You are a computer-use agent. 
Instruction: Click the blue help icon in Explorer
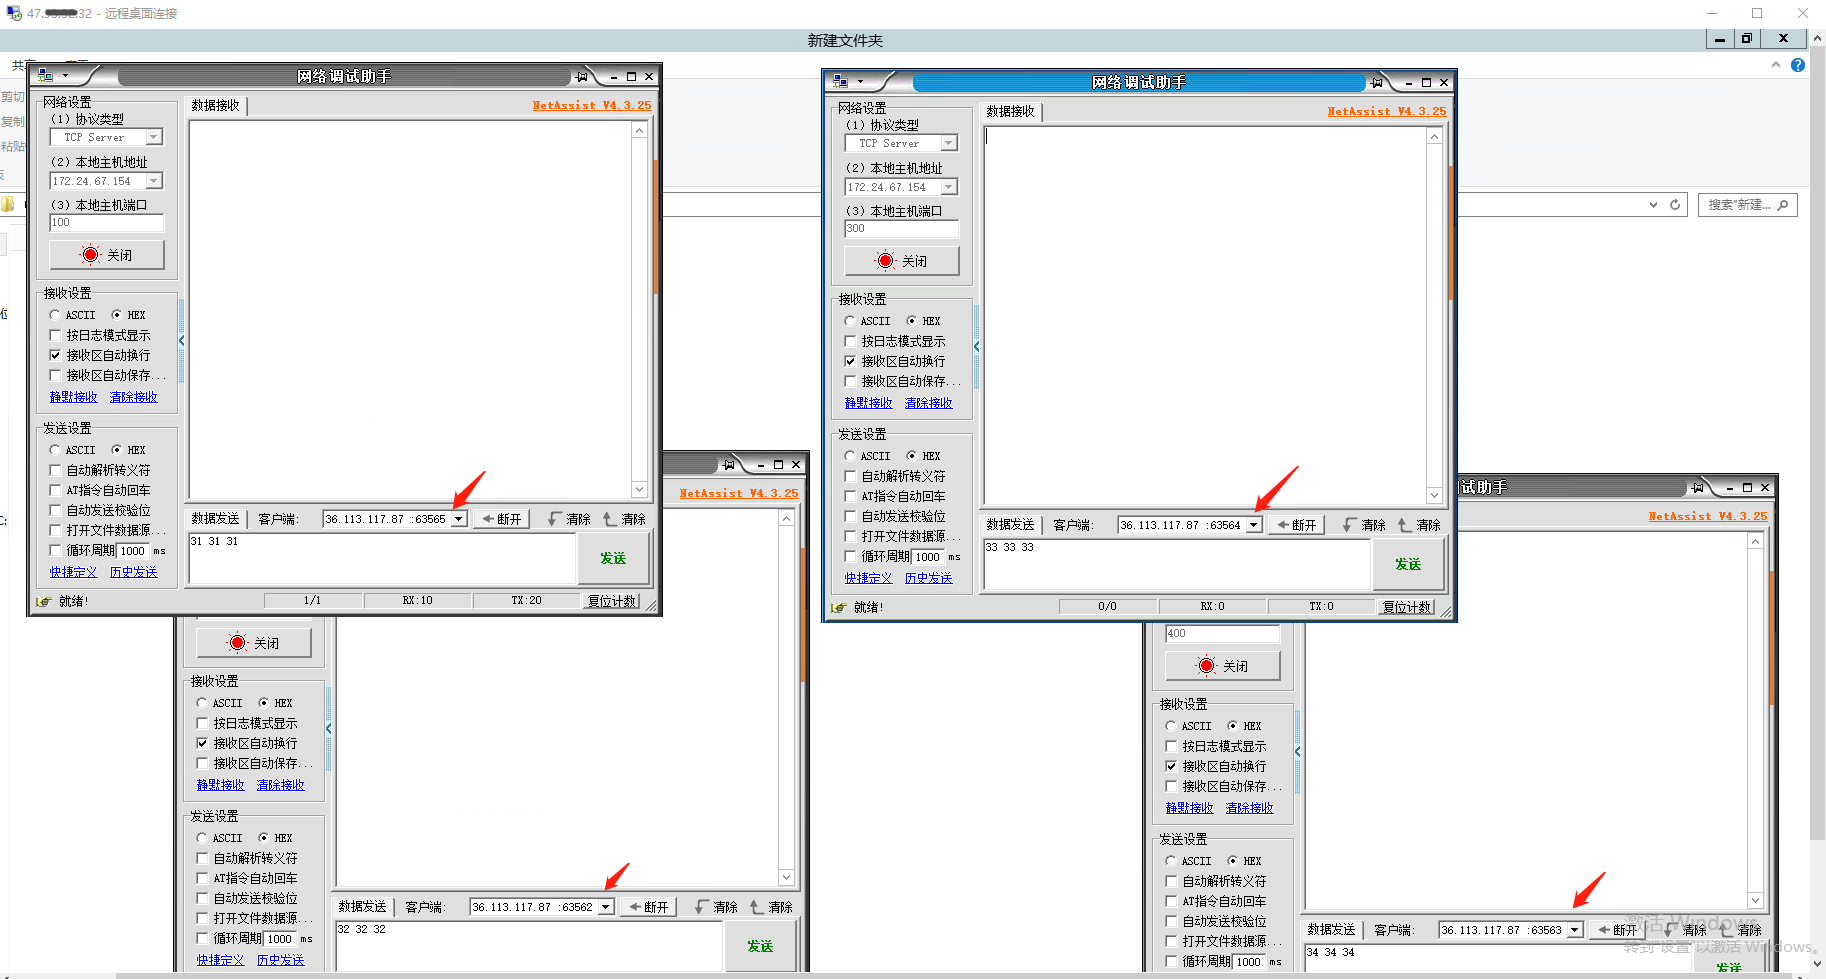coord(1797,65)
